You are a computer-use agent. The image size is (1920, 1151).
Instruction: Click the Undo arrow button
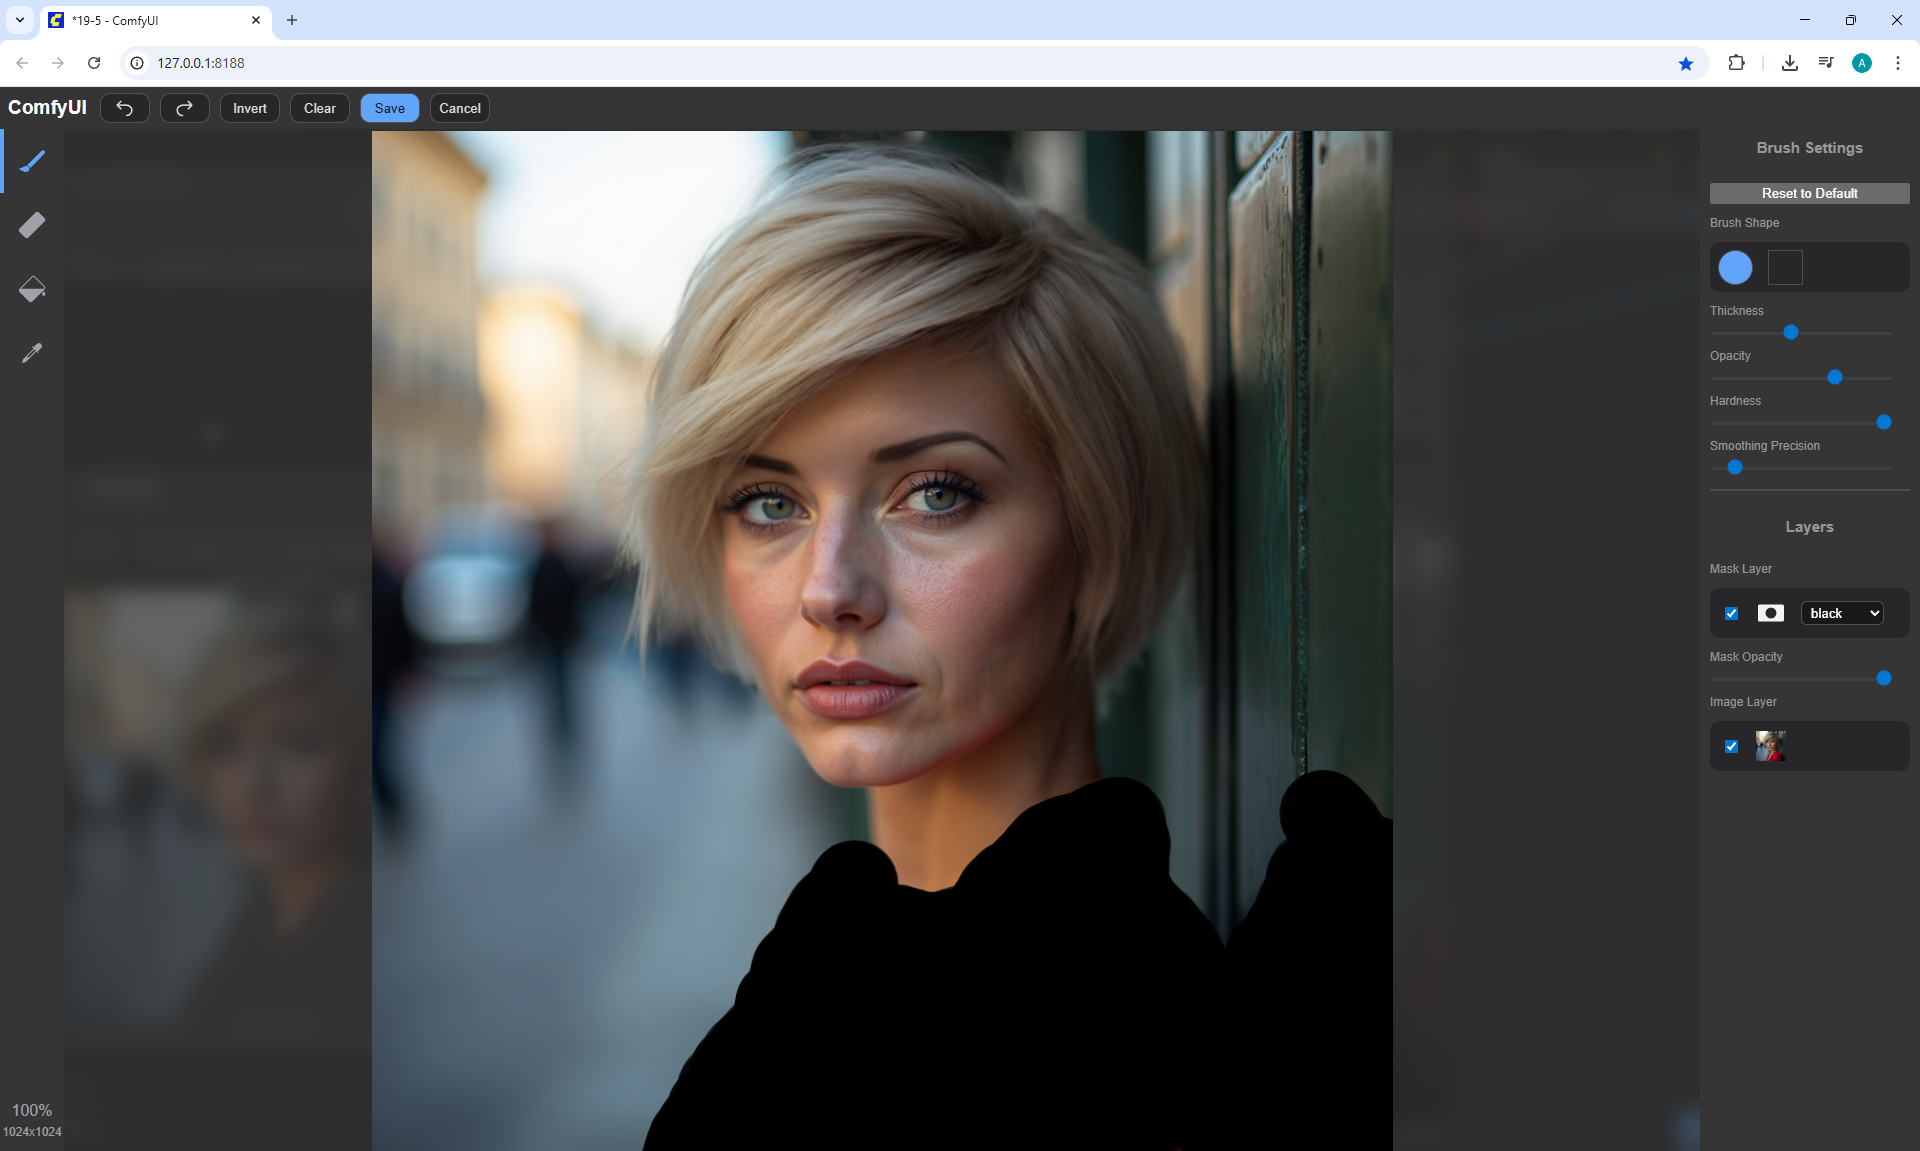pyautogui.click(x=125, y=108)
